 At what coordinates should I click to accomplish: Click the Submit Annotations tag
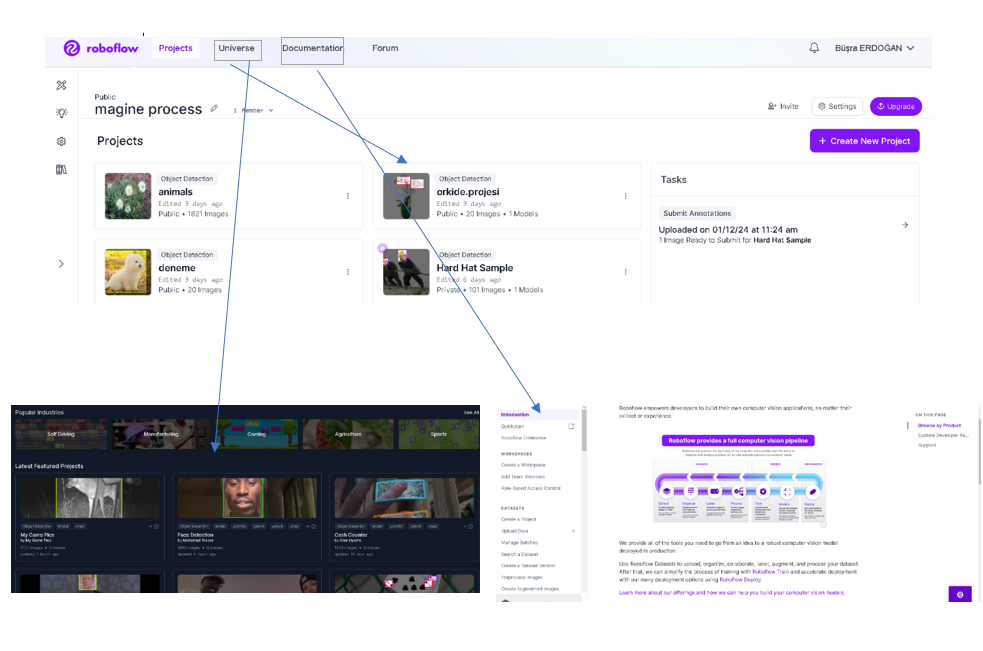tap(697, 213)
